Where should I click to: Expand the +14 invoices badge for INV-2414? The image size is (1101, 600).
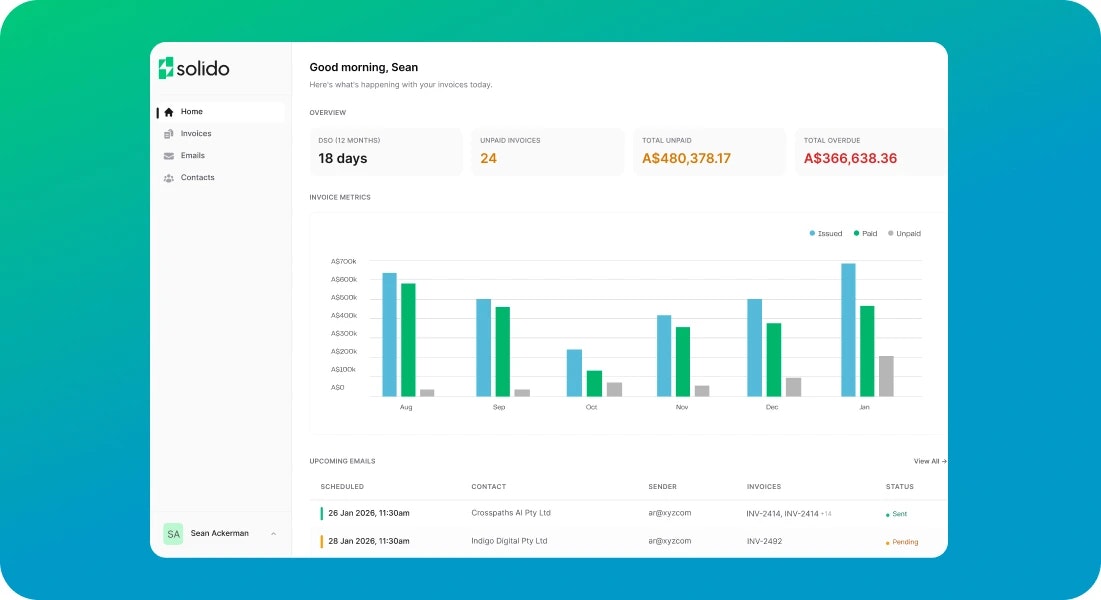827,513
